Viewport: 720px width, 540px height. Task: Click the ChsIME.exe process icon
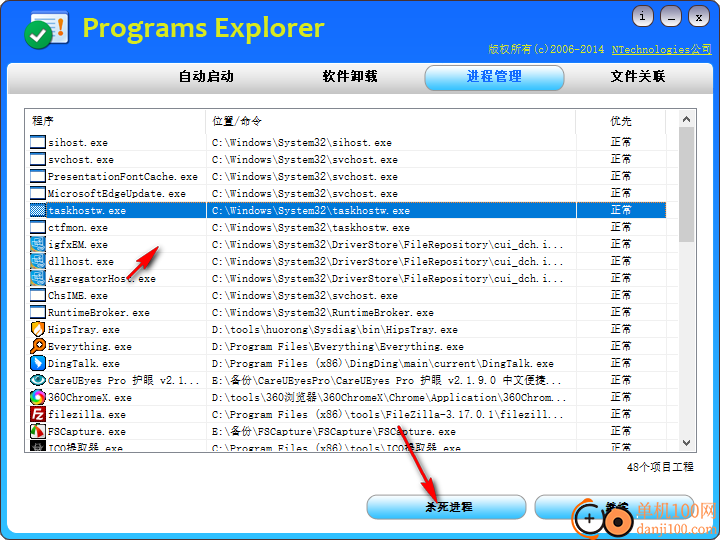[38, 295]
